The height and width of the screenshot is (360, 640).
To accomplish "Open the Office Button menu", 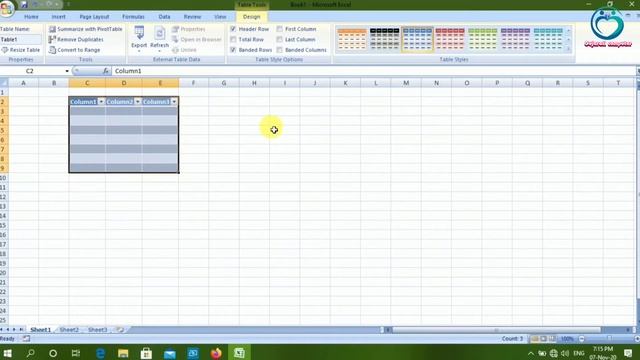I will (x=7, y=8).
